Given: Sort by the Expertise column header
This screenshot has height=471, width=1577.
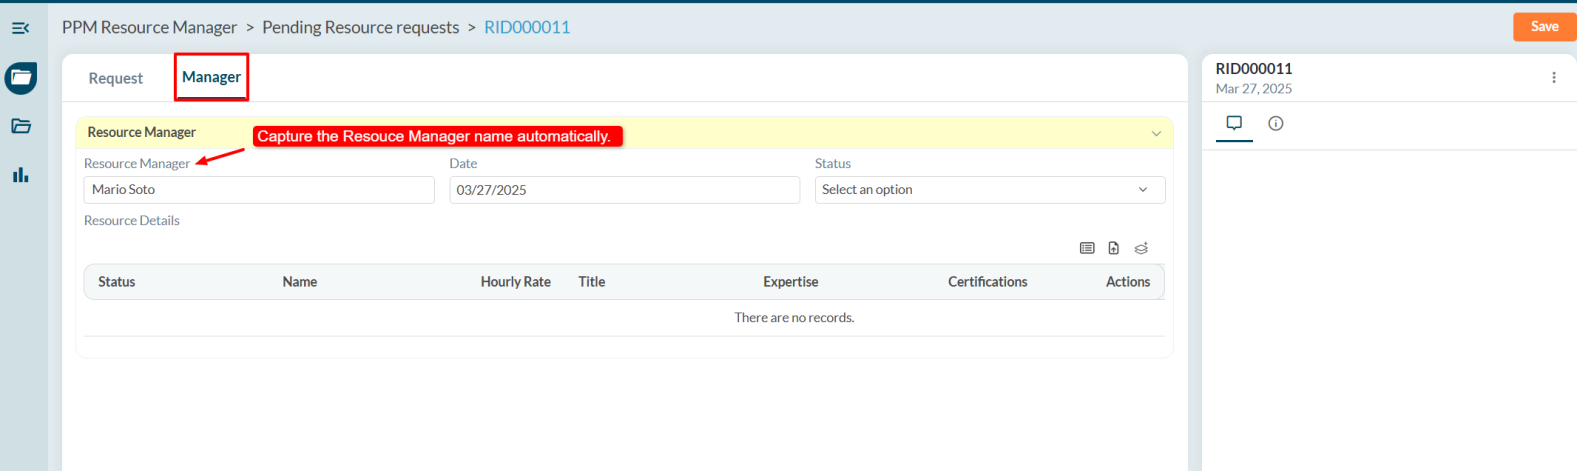Looking at the screenshot, I should coord(791,282).
